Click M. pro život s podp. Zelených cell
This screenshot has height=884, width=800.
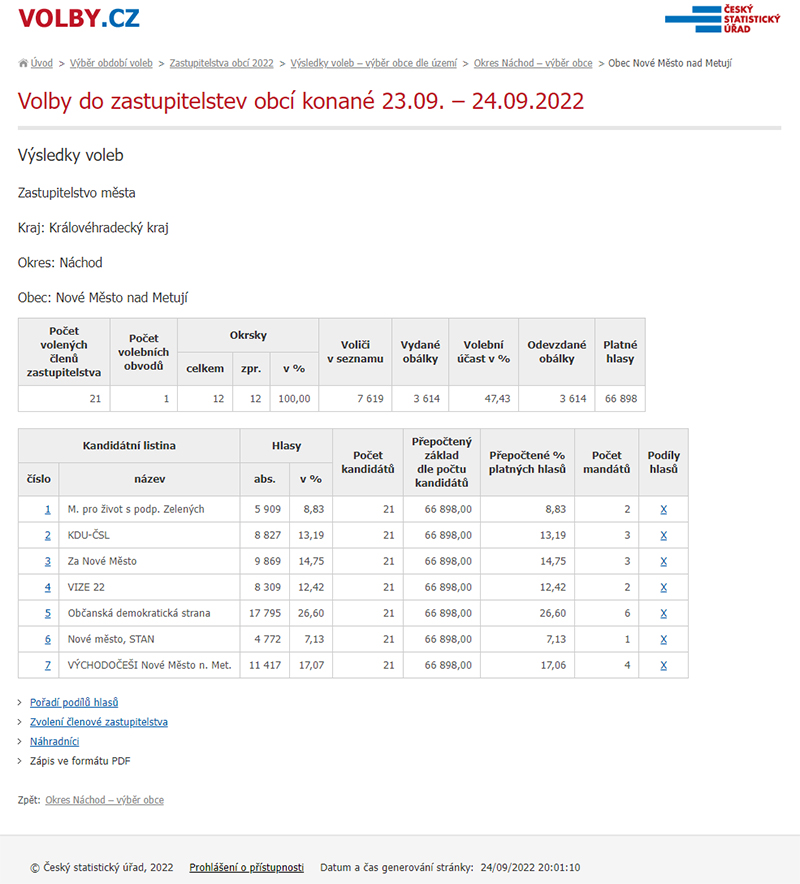click(149, 509)
